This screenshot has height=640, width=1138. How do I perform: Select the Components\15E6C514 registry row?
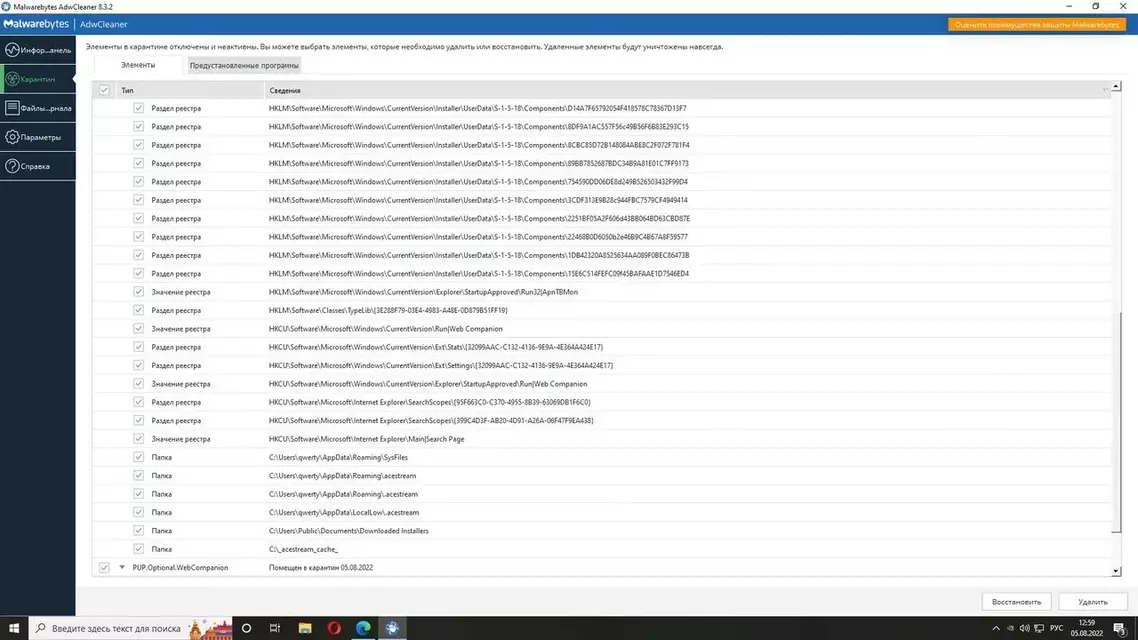602,274
